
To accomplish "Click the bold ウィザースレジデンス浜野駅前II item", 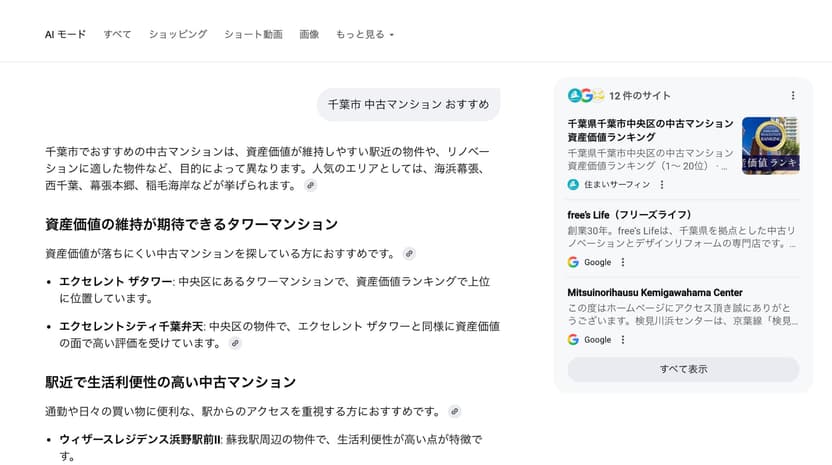I will pyautogui.click(x=140, y=440).
